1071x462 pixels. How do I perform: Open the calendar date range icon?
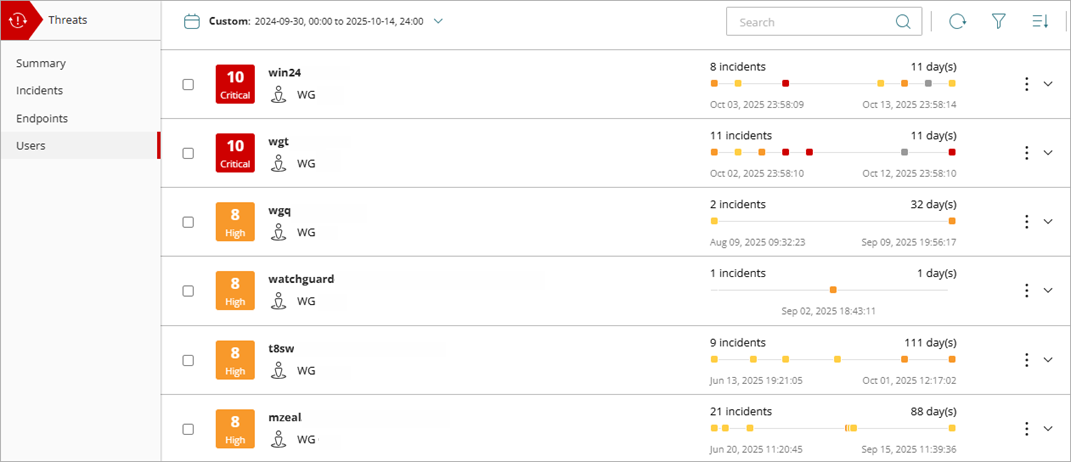tap(192, 21)
